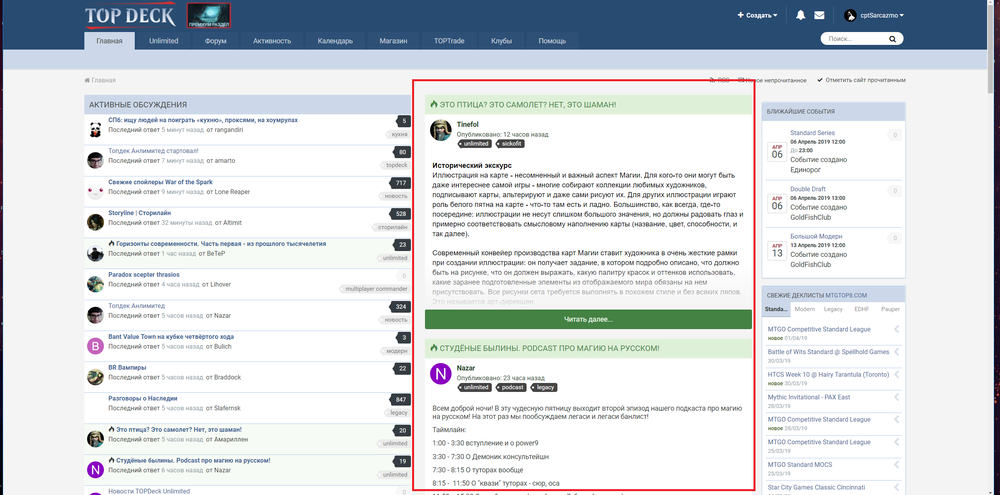1000x495 pixels.
Task: Switch to the Modern decklists tab
Action: (804, 310)
